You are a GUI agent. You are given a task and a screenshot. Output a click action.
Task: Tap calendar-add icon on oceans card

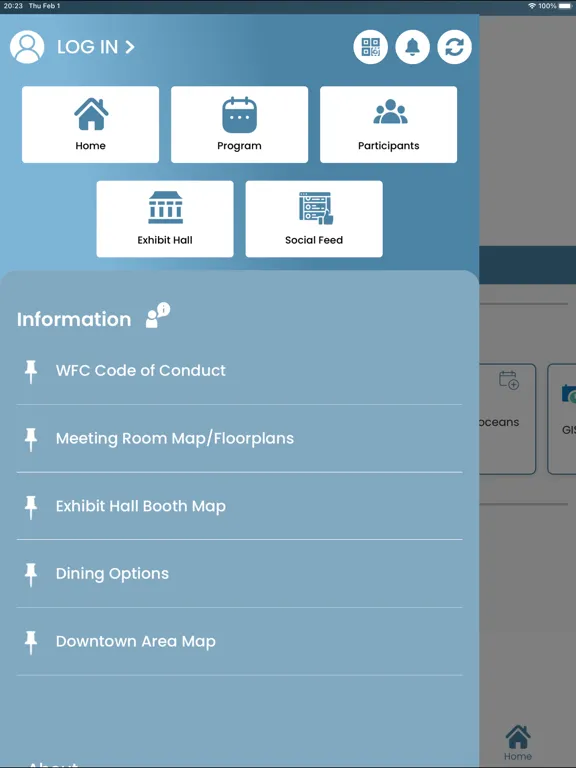(x=509, y=380)
